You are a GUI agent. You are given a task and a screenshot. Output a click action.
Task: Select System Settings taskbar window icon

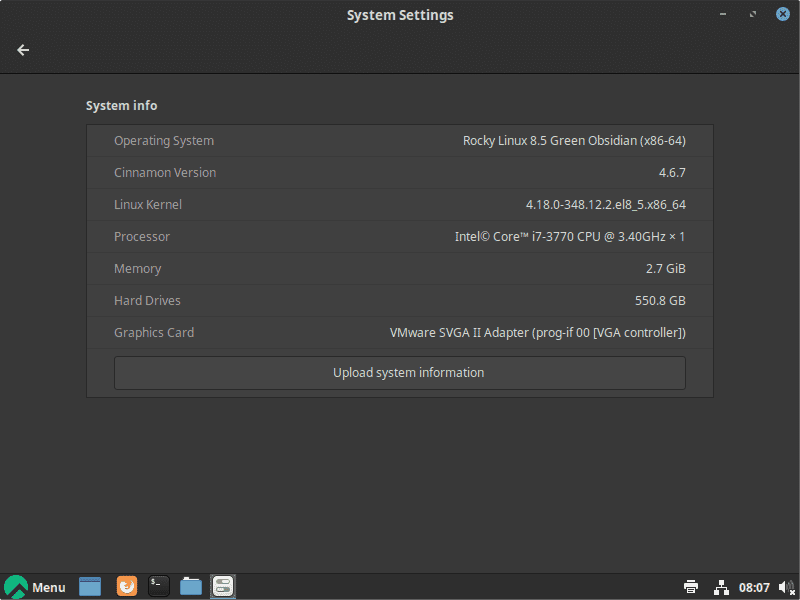click(223, 587)
